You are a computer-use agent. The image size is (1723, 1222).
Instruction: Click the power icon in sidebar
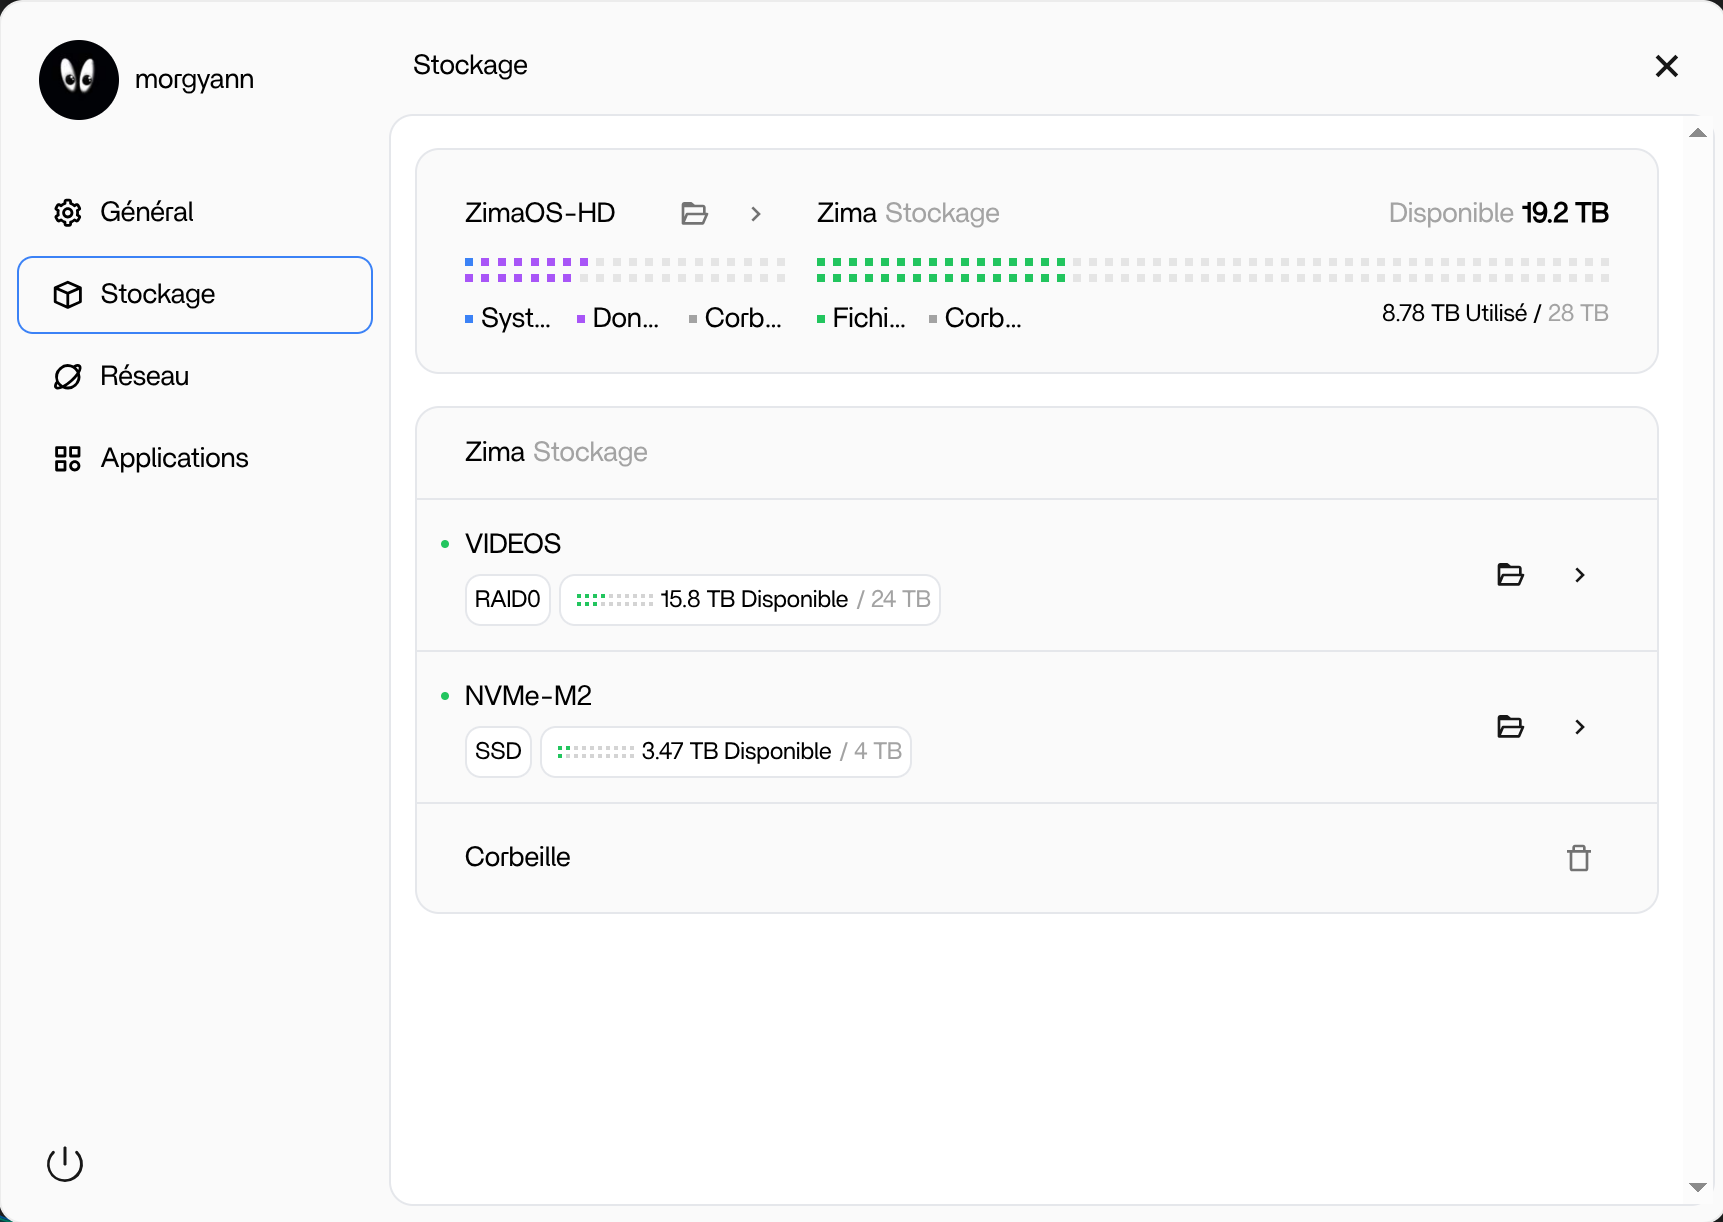pyautogui.click(x=65, y=1163)
